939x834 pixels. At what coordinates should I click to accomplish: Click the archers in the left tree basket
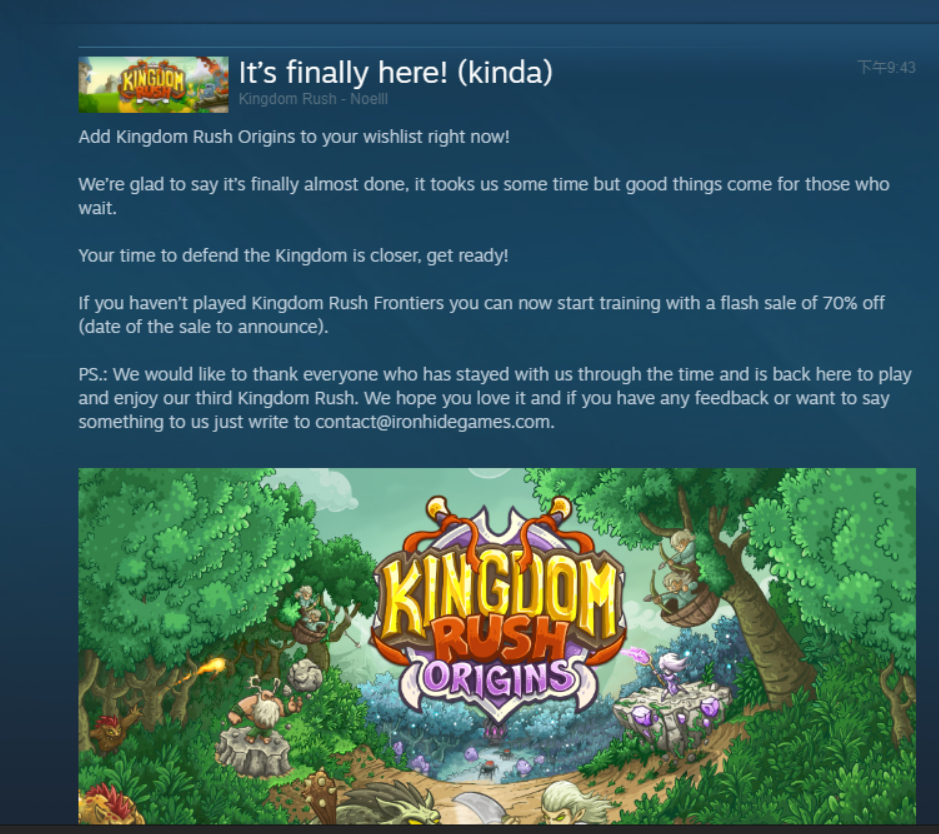312,615
